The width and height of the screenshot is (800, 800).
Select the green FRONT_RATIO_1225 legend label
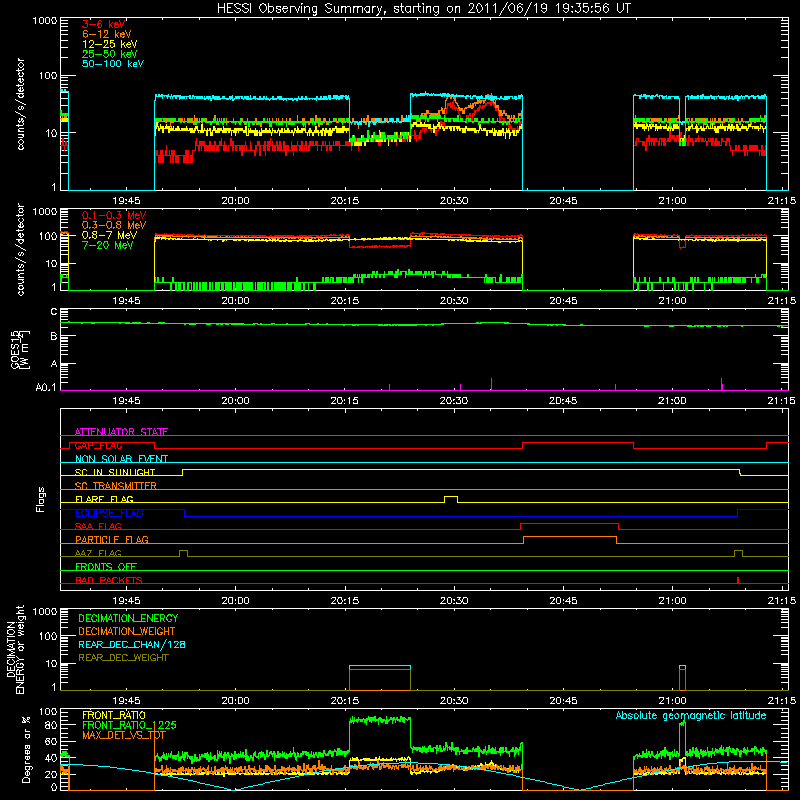point(129,725)
